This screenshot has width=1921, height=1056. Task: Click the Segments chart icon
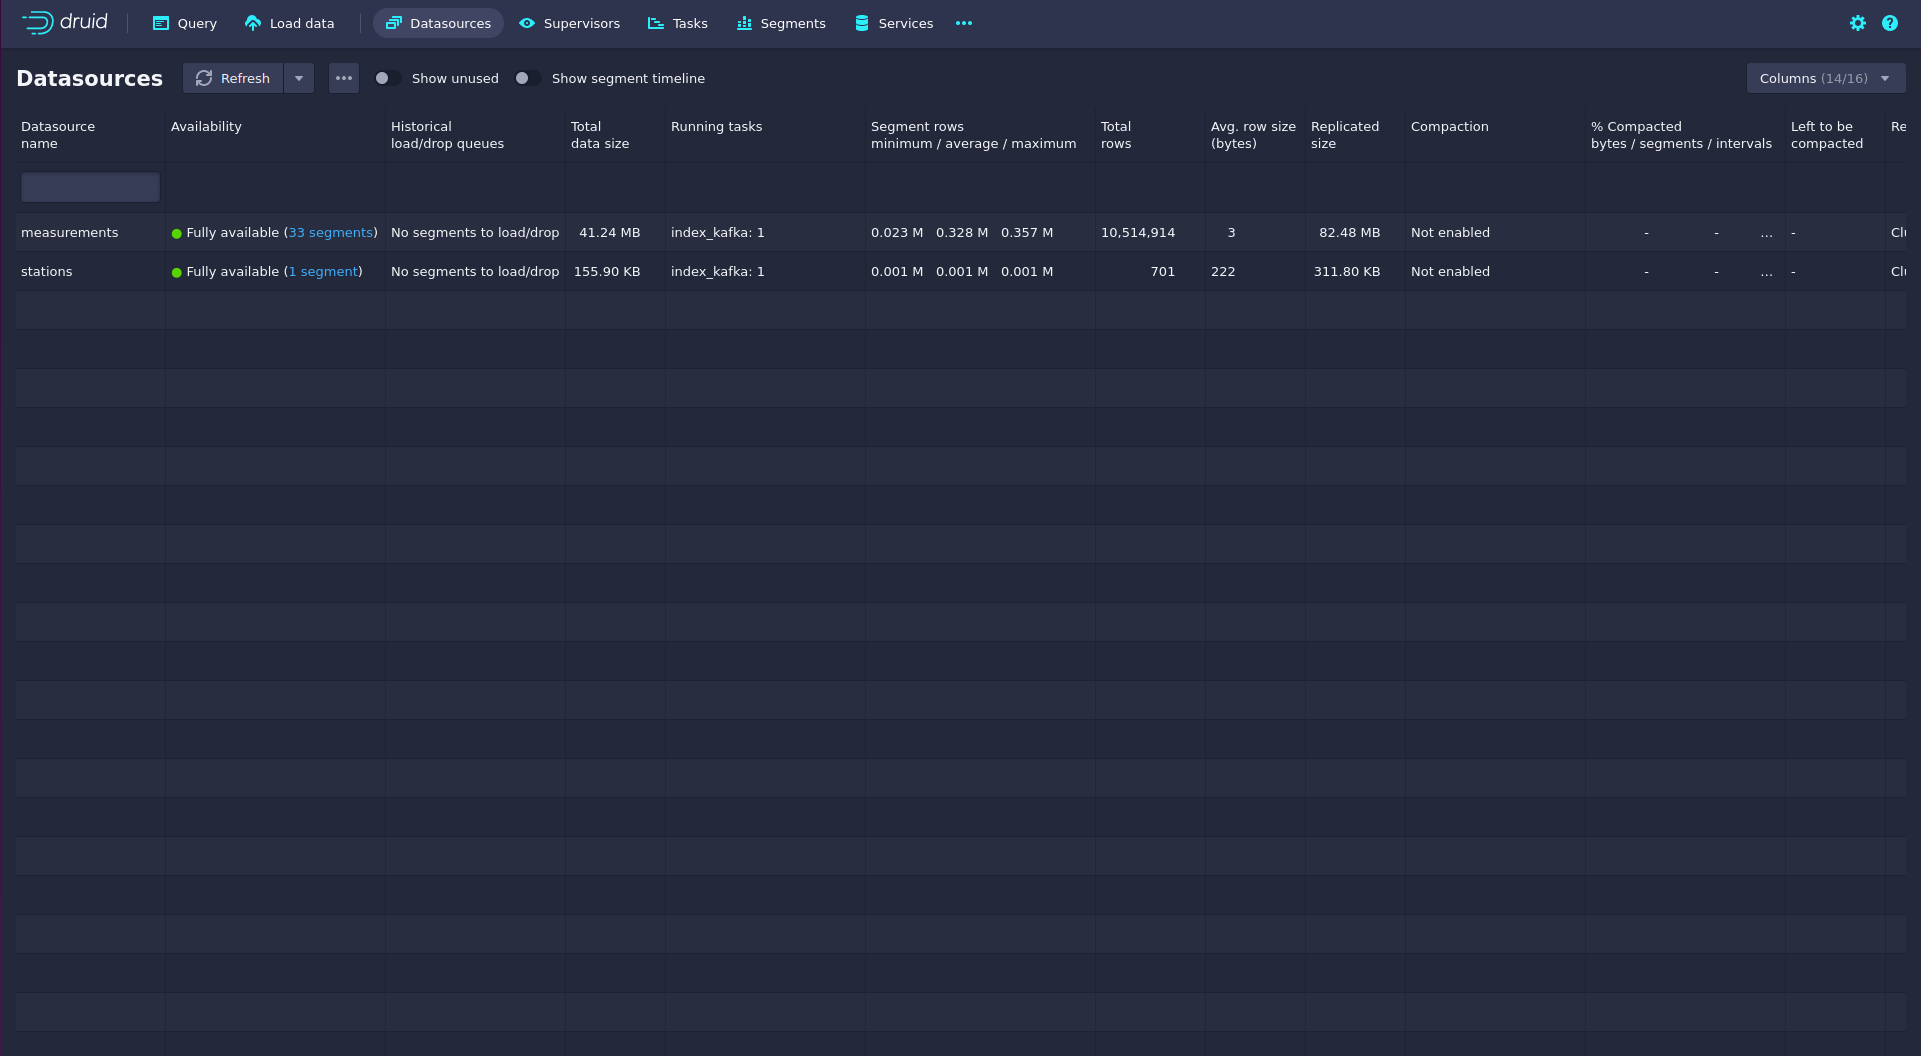[744, 23]
